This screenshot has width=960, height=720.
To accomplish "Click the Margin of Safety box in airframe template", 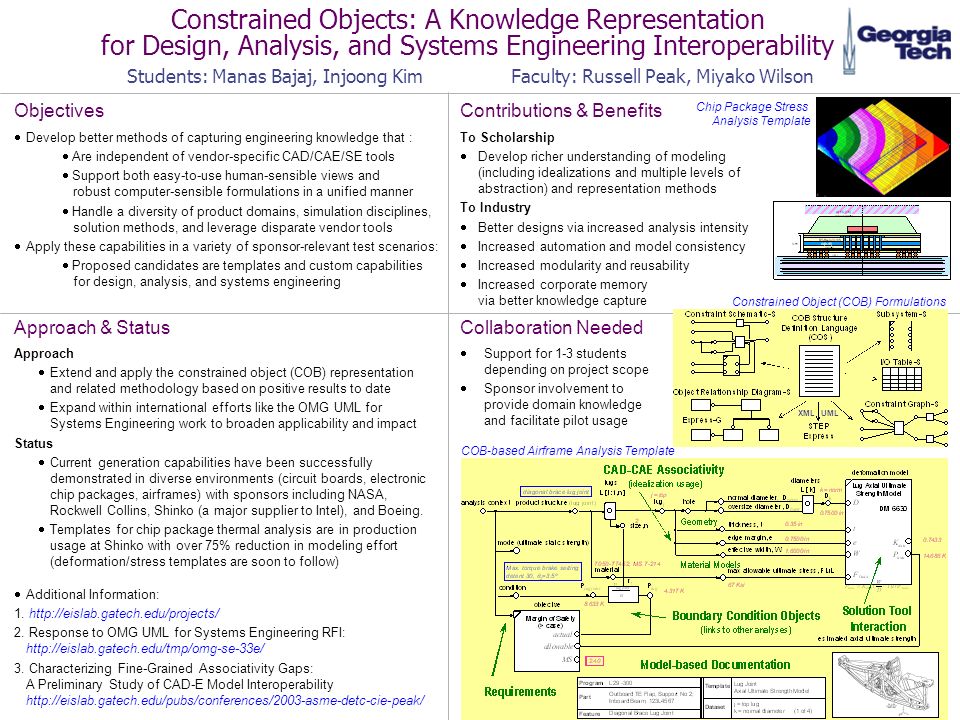I will coord(547,641).
